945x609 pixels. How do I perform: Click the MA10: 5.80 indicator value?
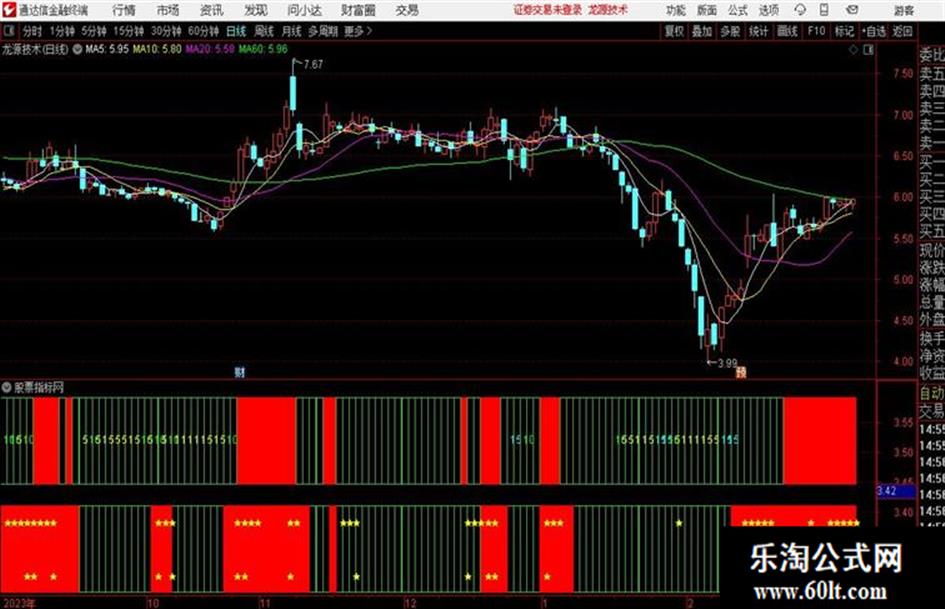click(157, 49)
